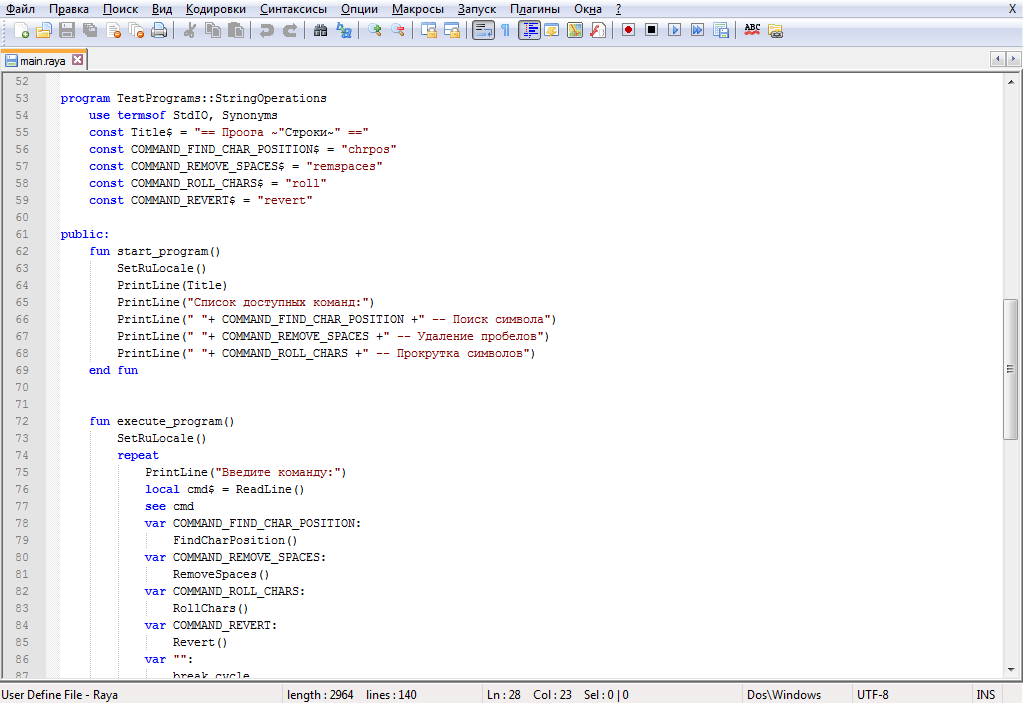The image size is (1024, 703).
Task: Open a file using the folder icon
Action: pos(44,30)
